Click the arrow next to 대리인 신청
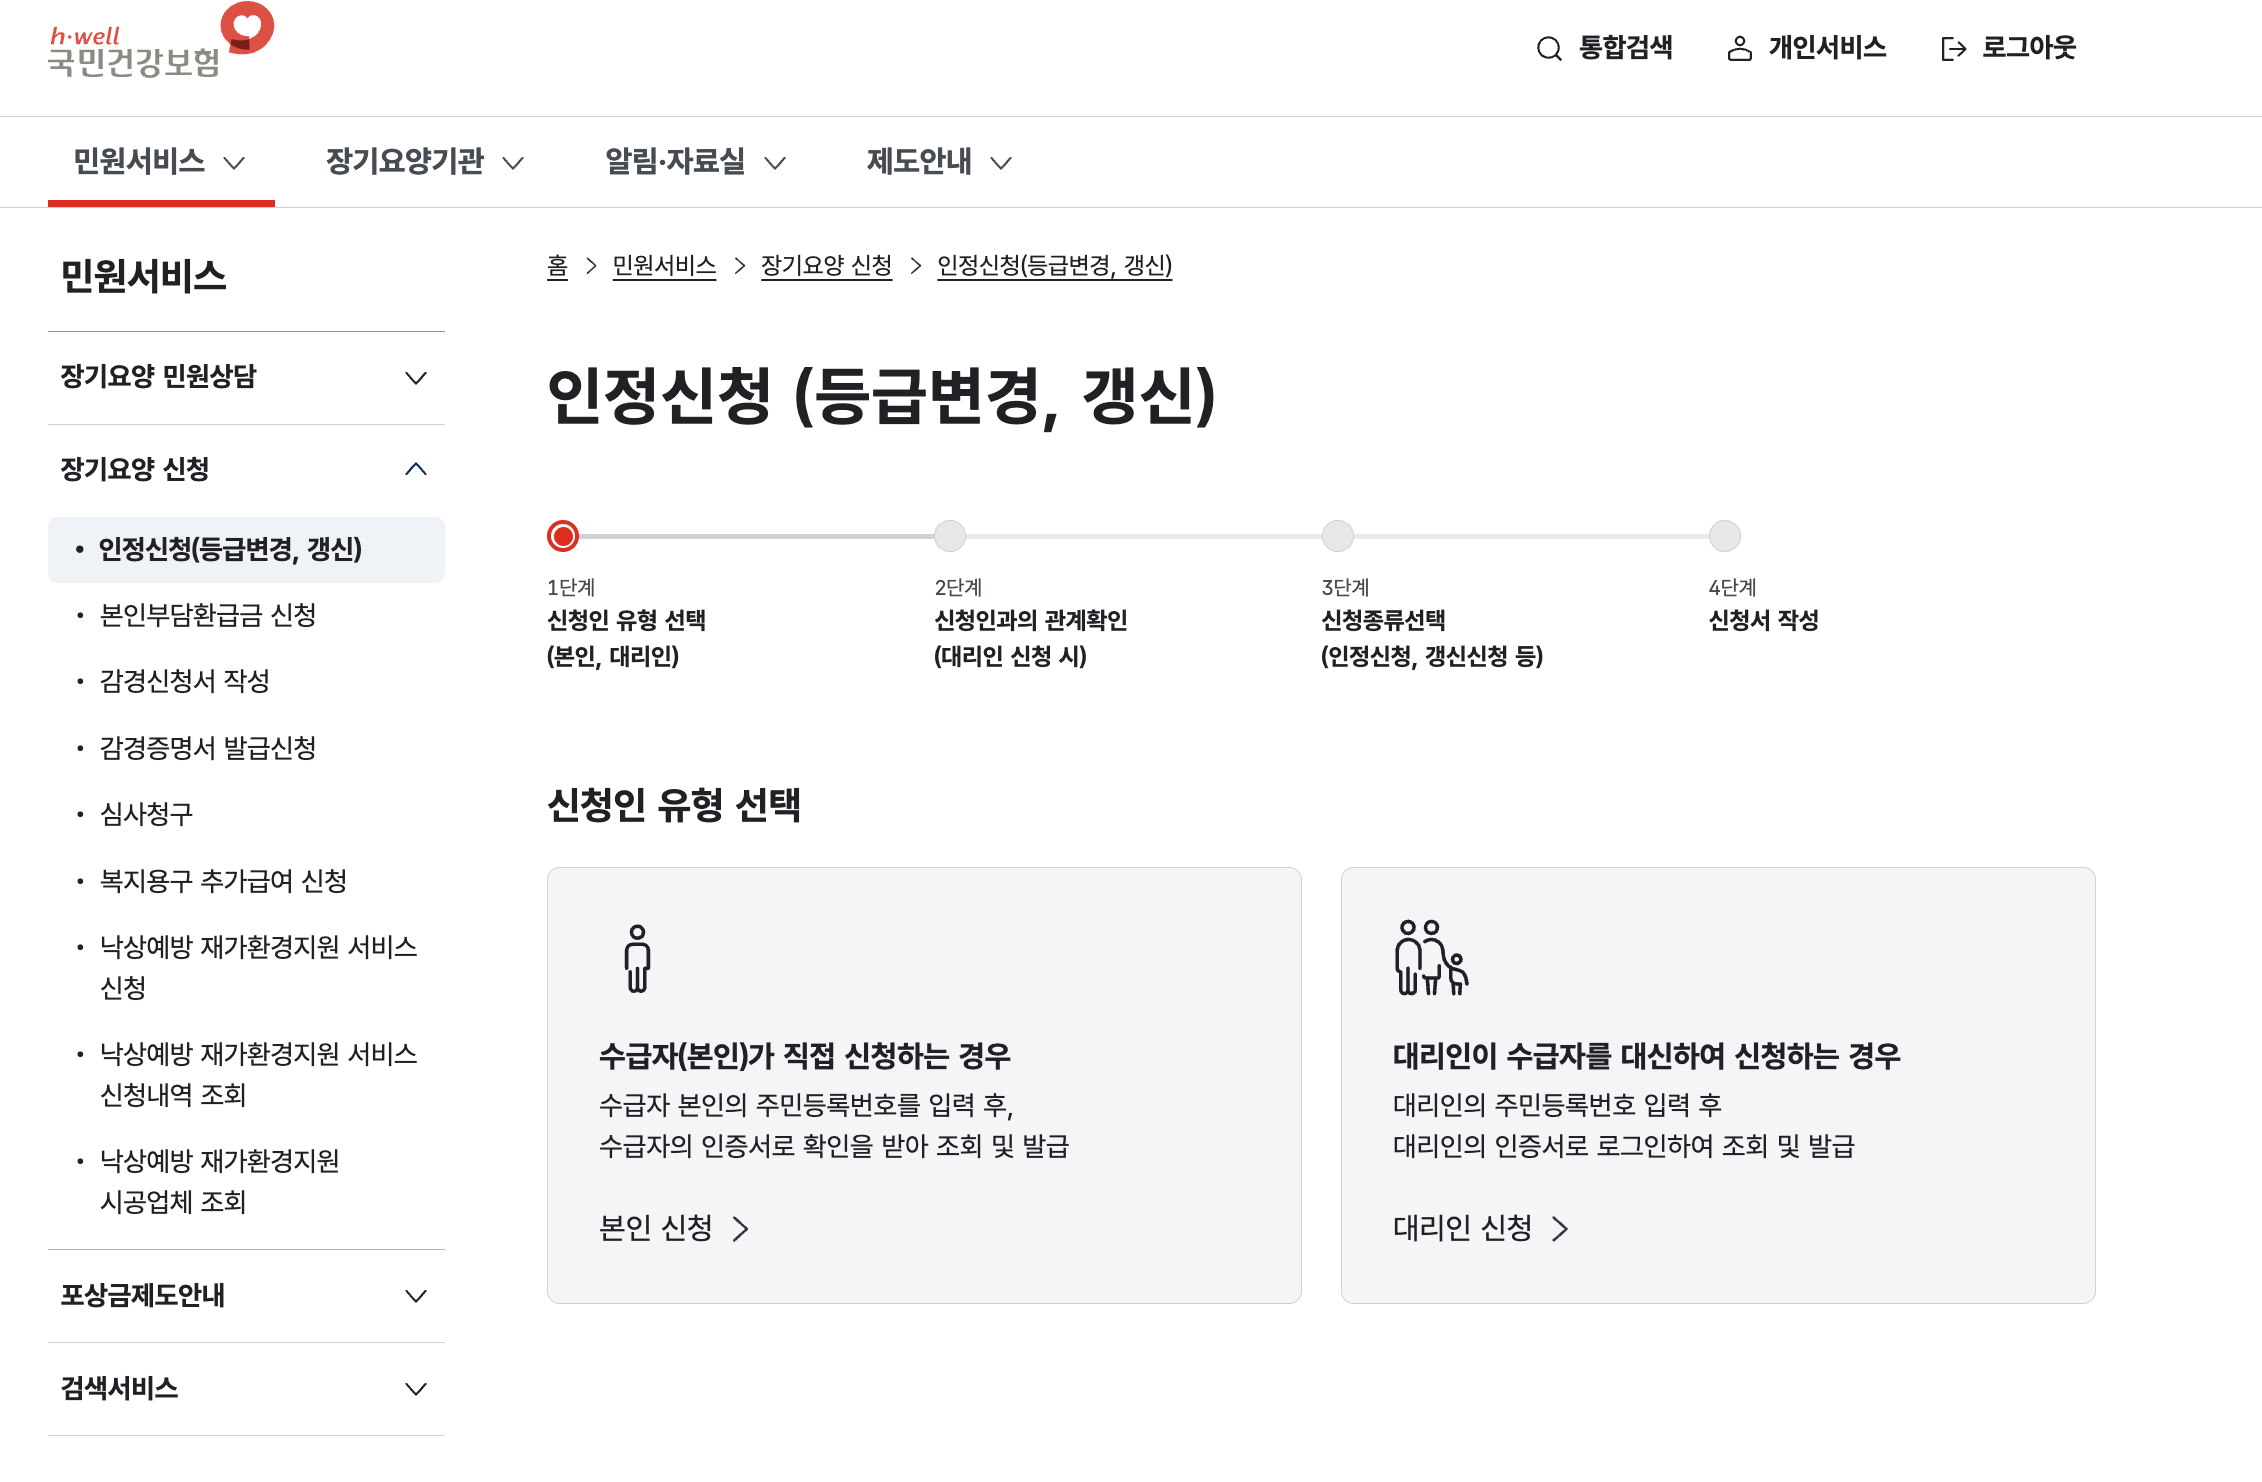Image resolution: width=2262 pixels, height=1482 pixels. pyautogui.click(x=1560, y=1228)
